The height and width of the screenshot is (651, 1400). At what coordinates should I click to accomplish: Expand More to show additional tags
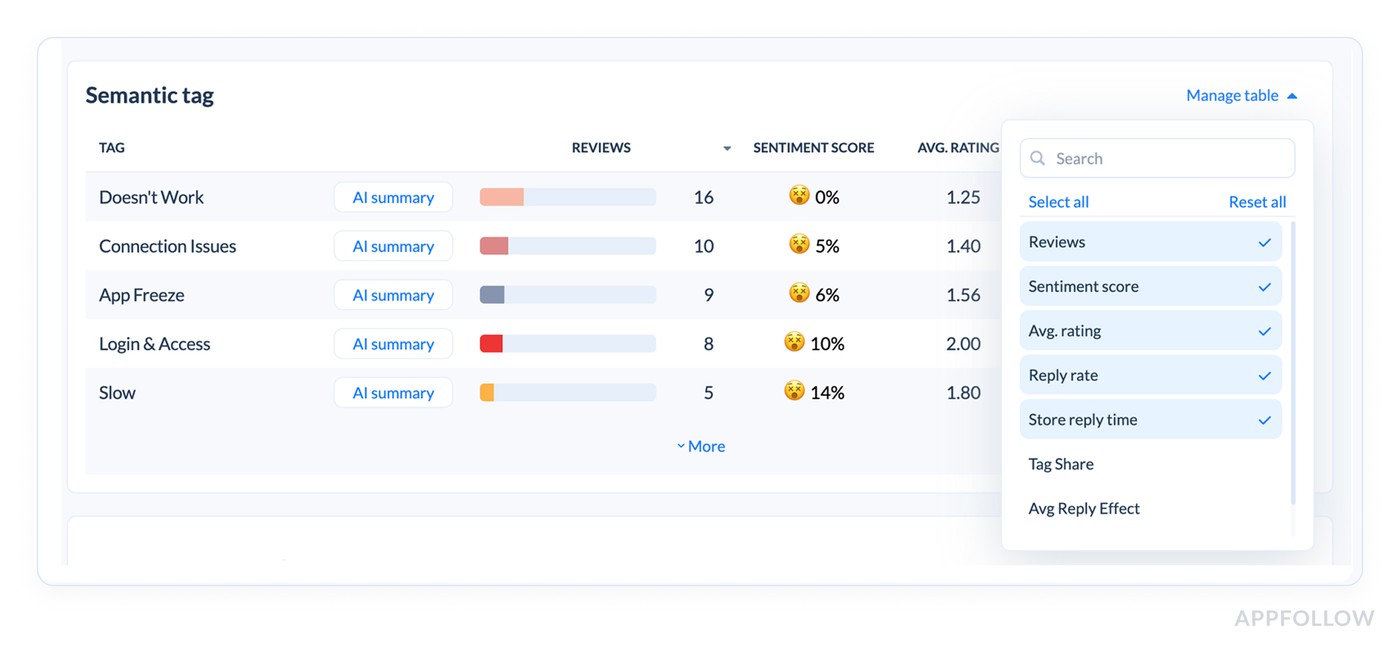click(700, 445)
